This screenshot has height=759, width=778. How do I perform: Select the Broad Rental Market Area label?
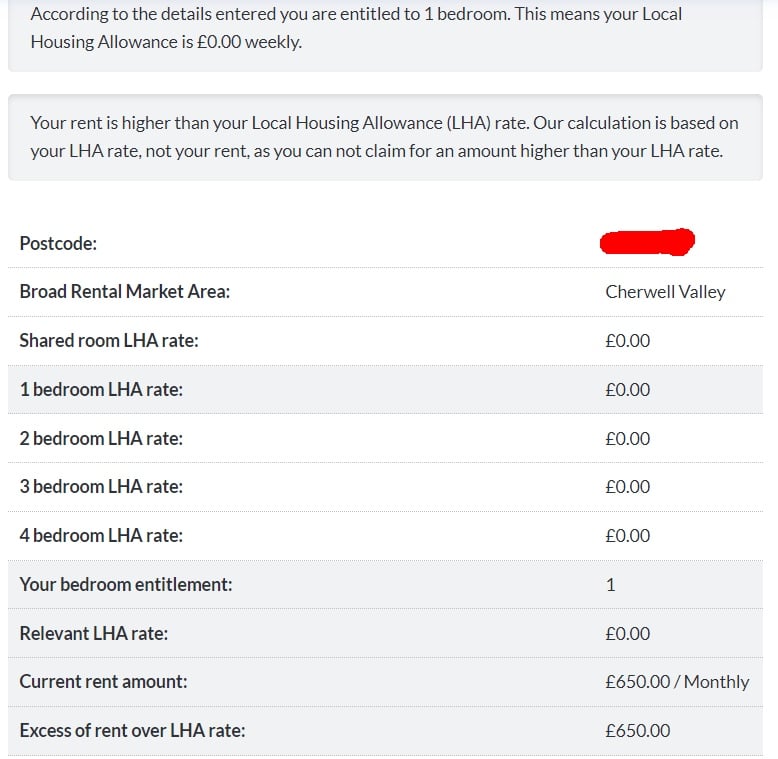pyautogui.click(x=124, y=292)
